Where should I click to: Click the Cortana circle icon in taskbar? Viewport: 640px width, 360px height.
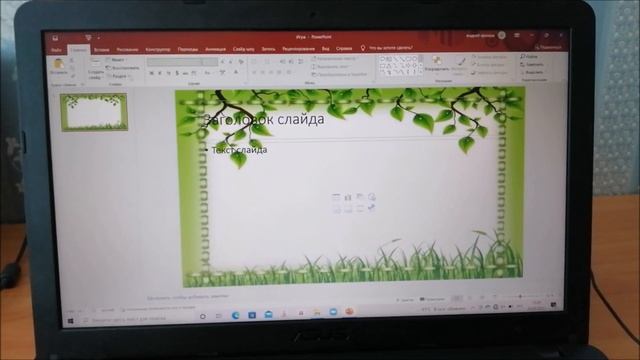pos(202,316)
